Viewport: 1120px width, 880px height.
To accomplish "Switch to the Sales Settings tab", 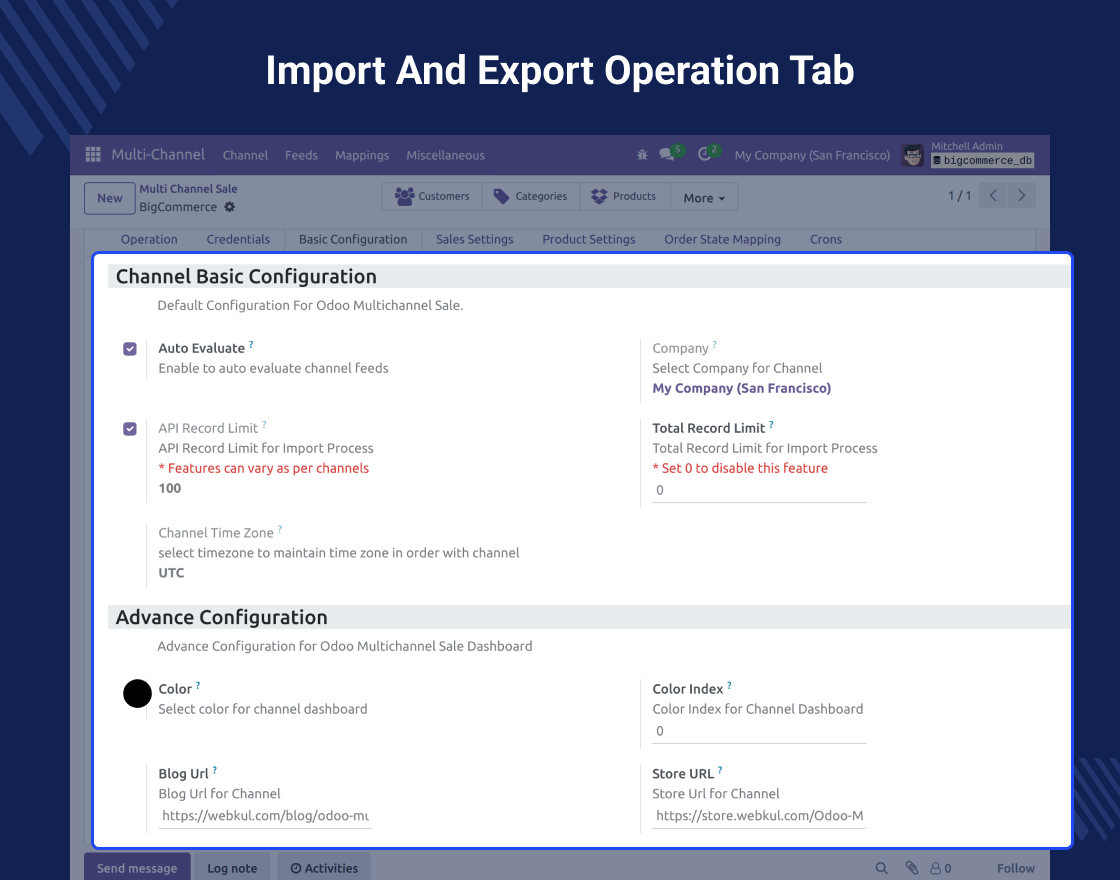I will 475,239.
